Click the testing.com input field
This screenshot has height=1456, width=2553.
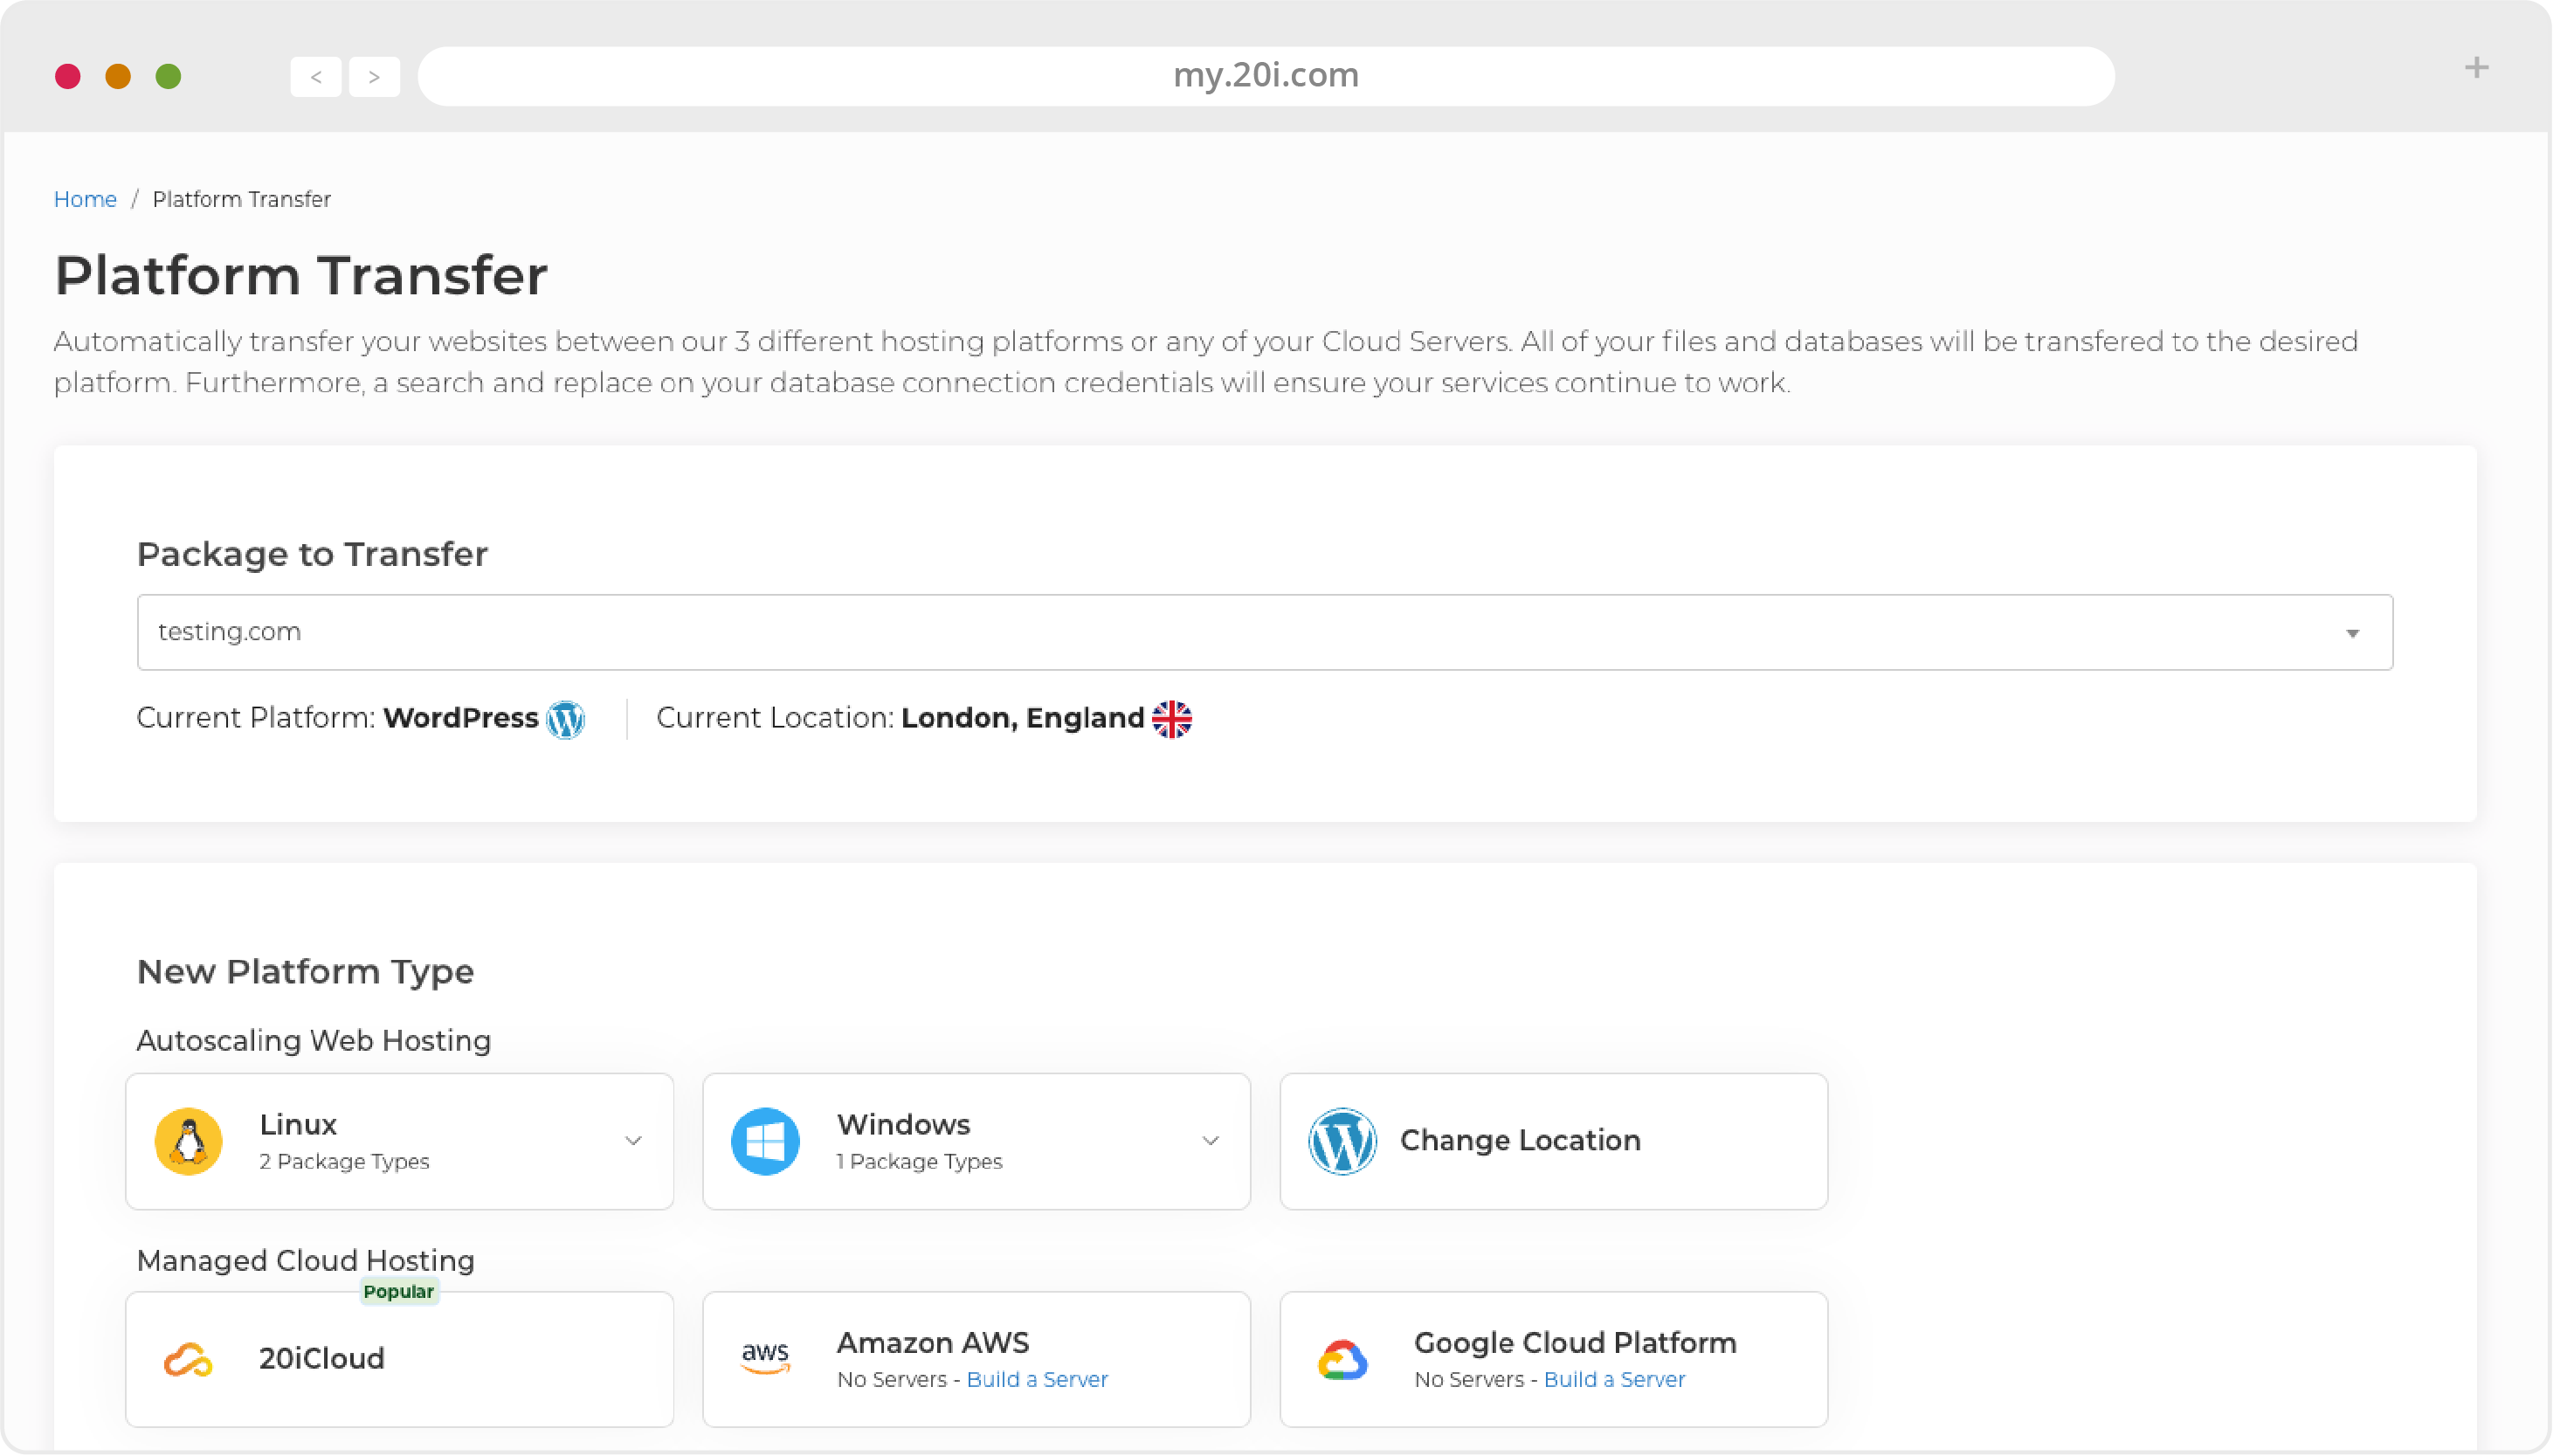[1264, 631]
